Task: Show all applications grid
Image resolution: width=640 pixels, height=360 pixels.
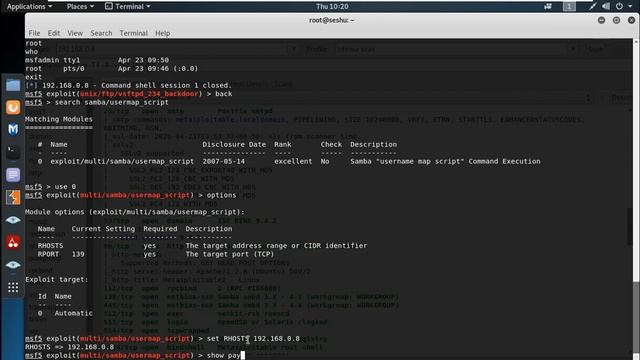Action: tap(13, 287)
